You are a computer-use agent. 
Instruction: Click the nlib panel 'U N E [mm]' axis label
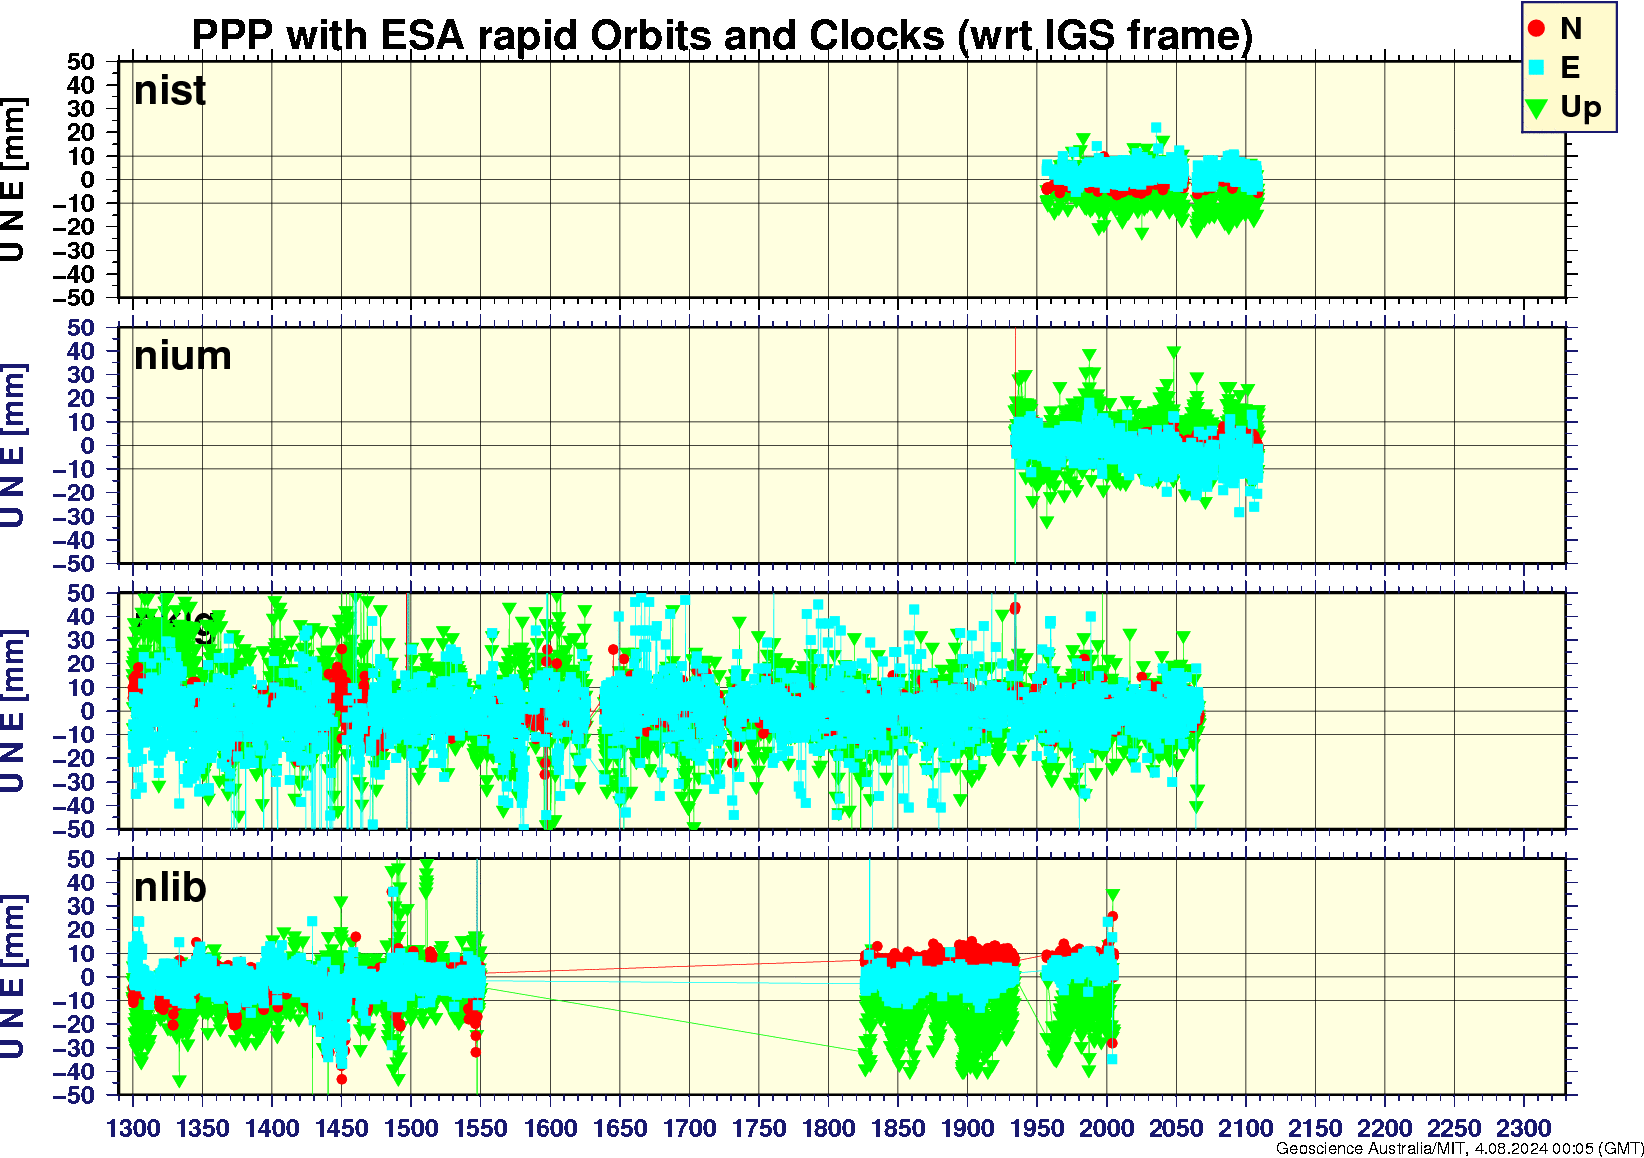tap(13, 977)
